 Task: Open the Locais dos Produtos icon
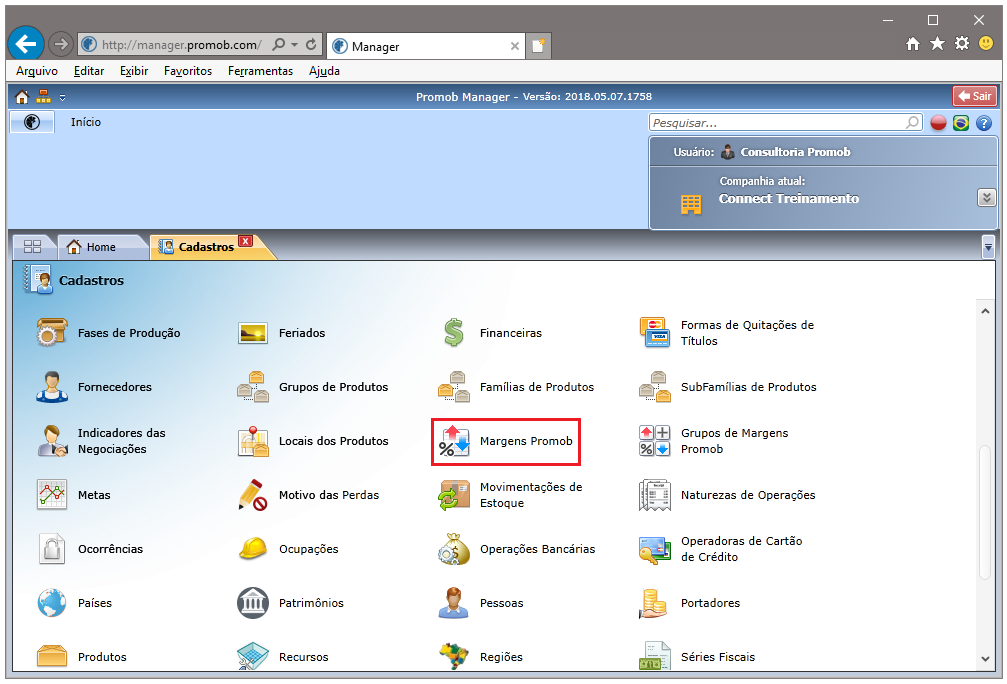[x=253, y=441]
